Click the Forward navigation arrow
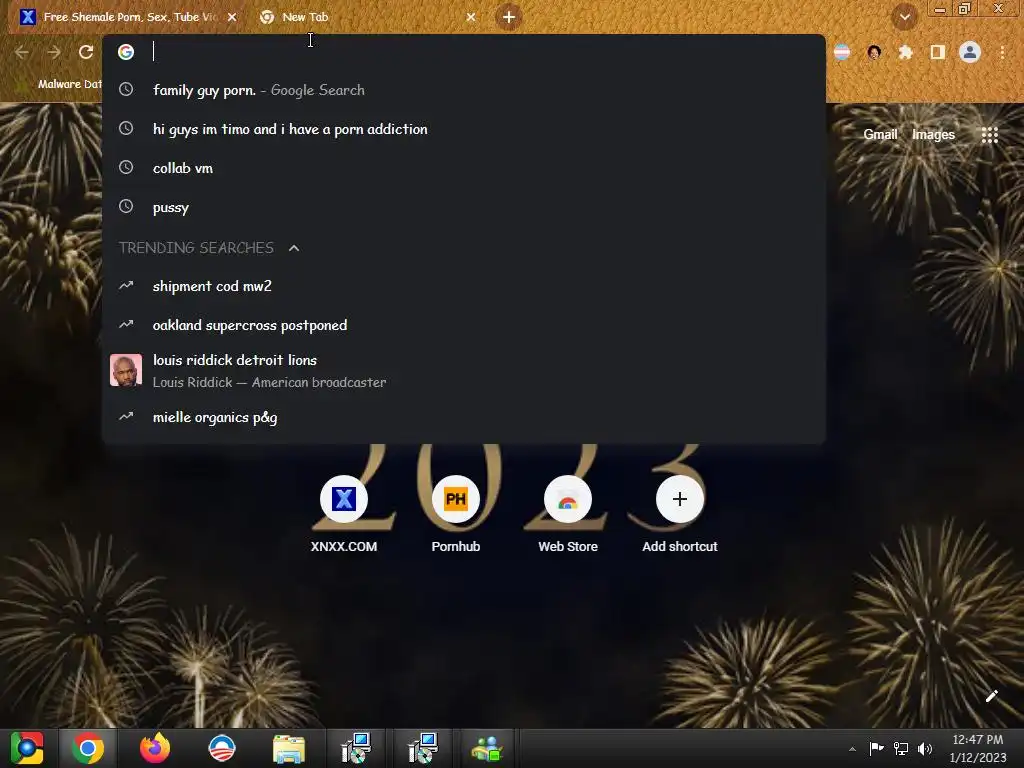The height and width of the screenshot is (768, 1024). [54, 52]
